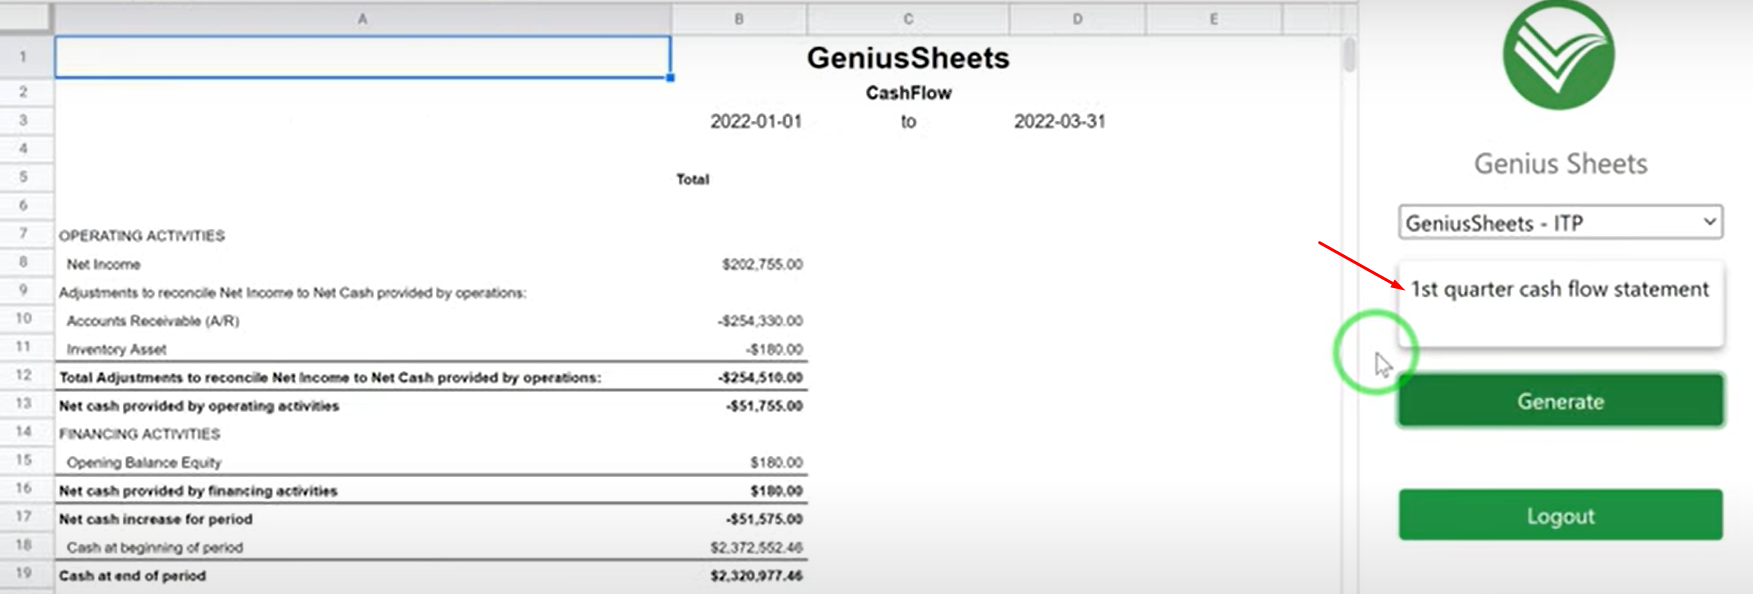This screenshot has height=594, width=1753.
Task: Click the $202,755.00 Net Income value
Action: [x=762, y=264]
